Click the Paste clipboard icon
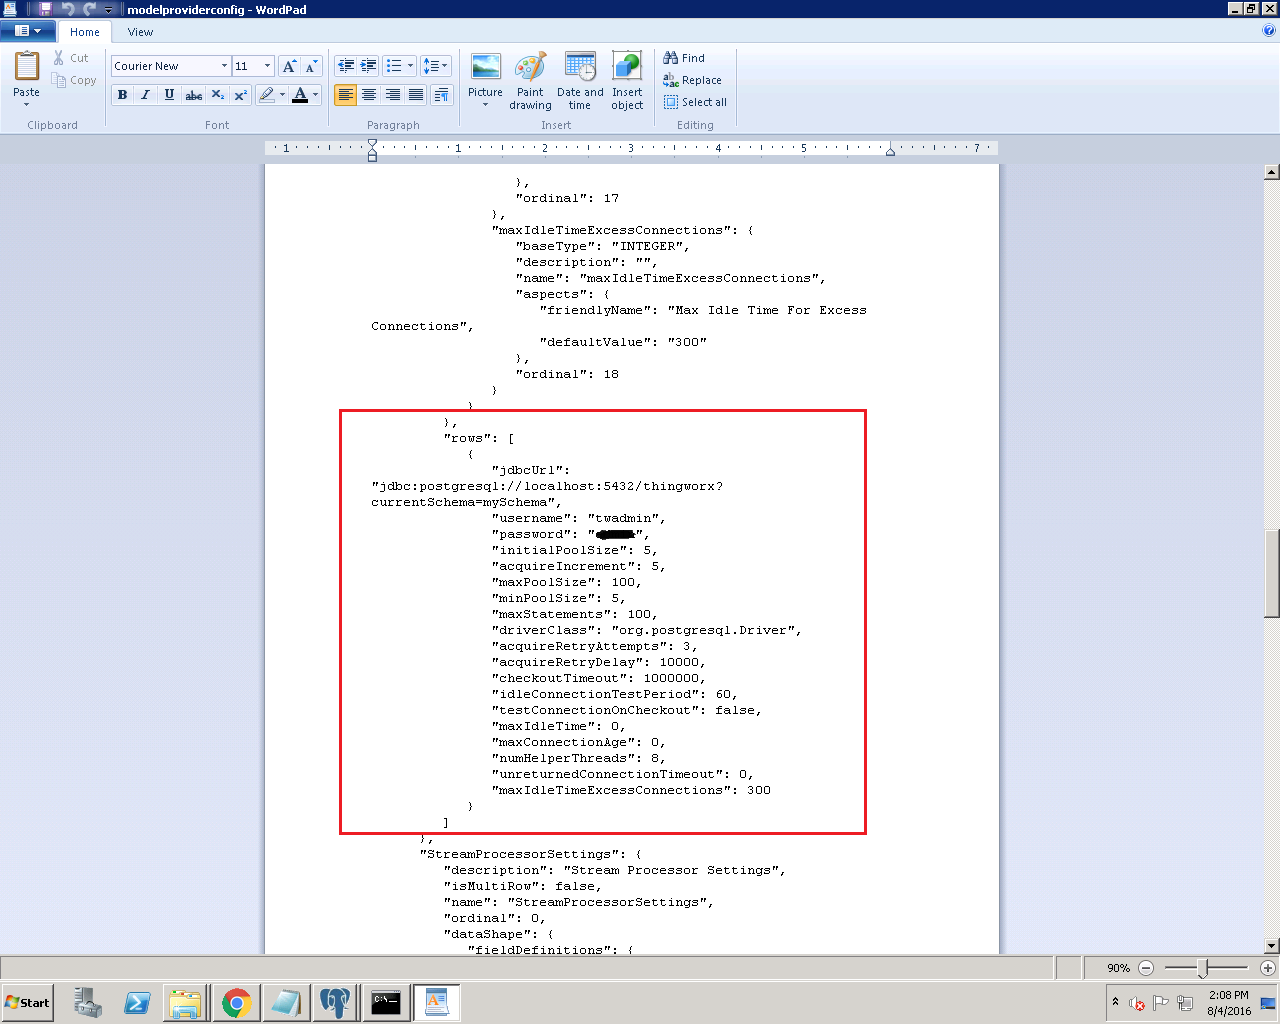This screenshot has width=1280, height=1024. (x=27, y=66)
